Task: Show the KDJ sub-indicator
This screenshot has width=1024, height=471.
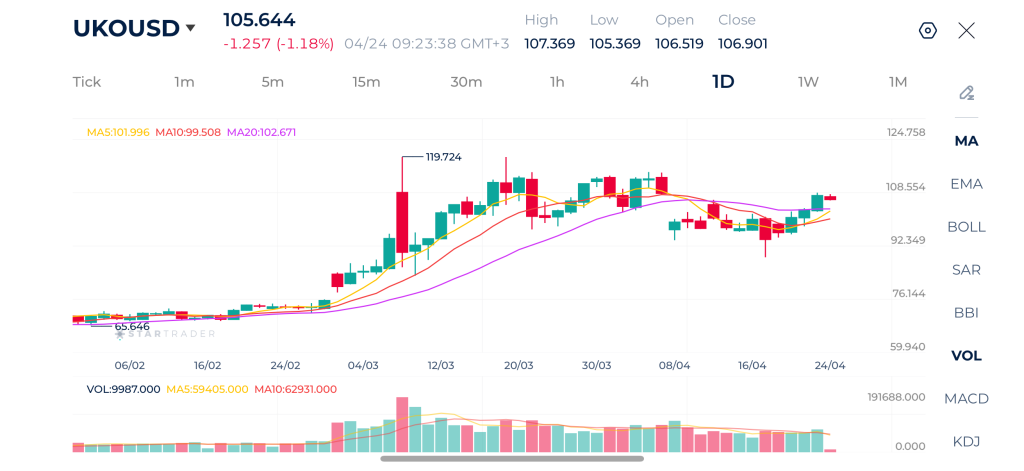Action: pos(966,441)
